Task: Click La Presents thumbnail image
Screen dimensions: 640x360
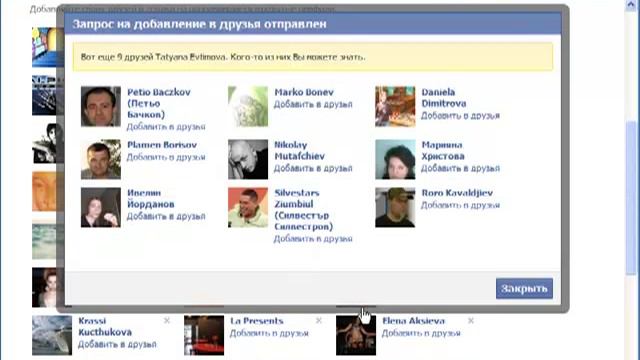Action: click(x=204, y=335)
